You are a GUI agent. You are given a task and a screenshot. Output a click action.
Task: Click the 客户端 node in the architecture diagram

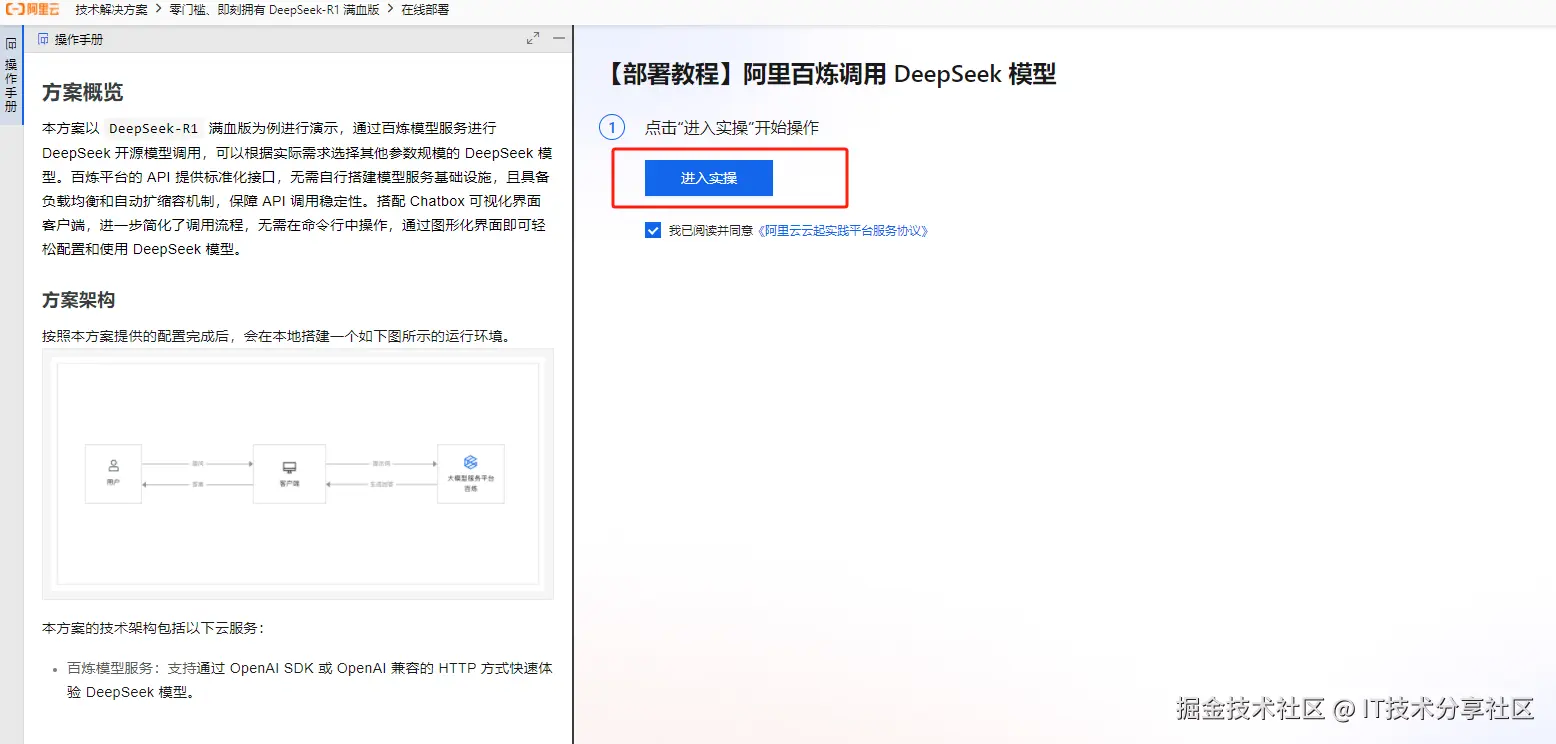click(289, 473)
